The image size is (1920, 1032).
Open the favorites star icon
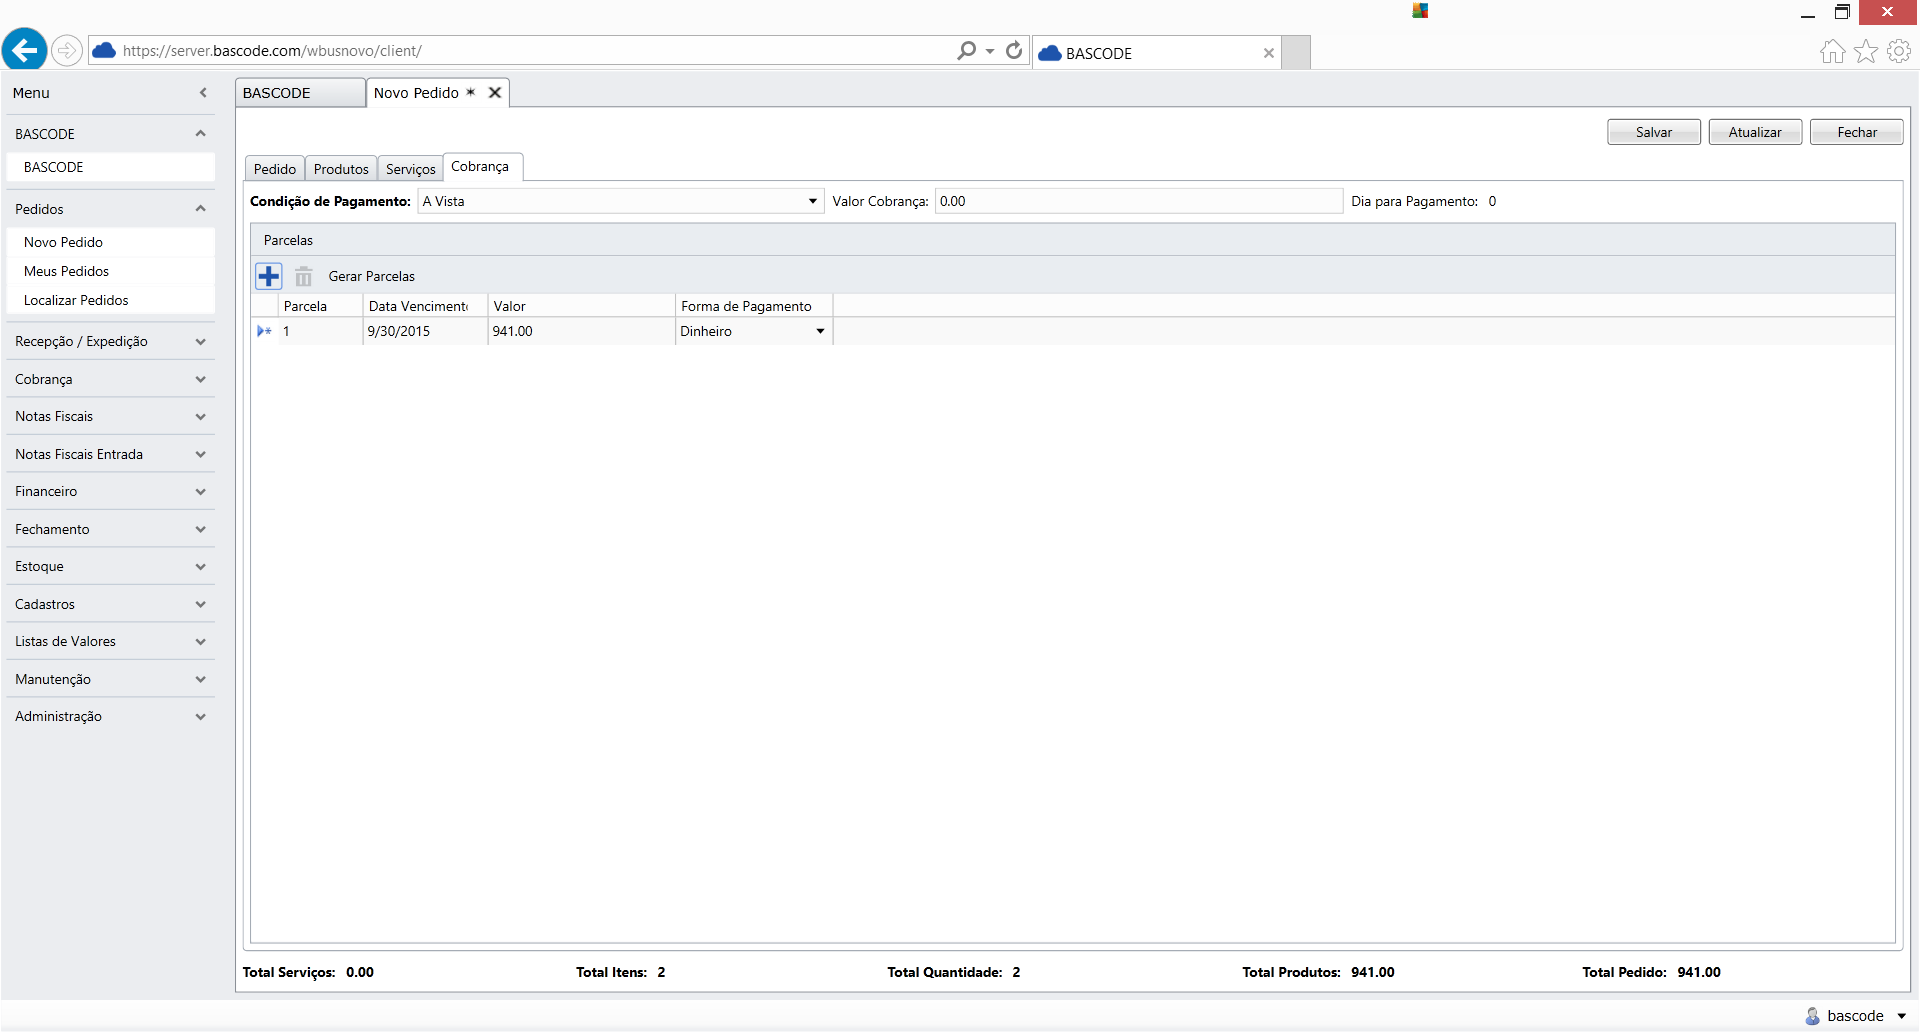coord(1866,52)
